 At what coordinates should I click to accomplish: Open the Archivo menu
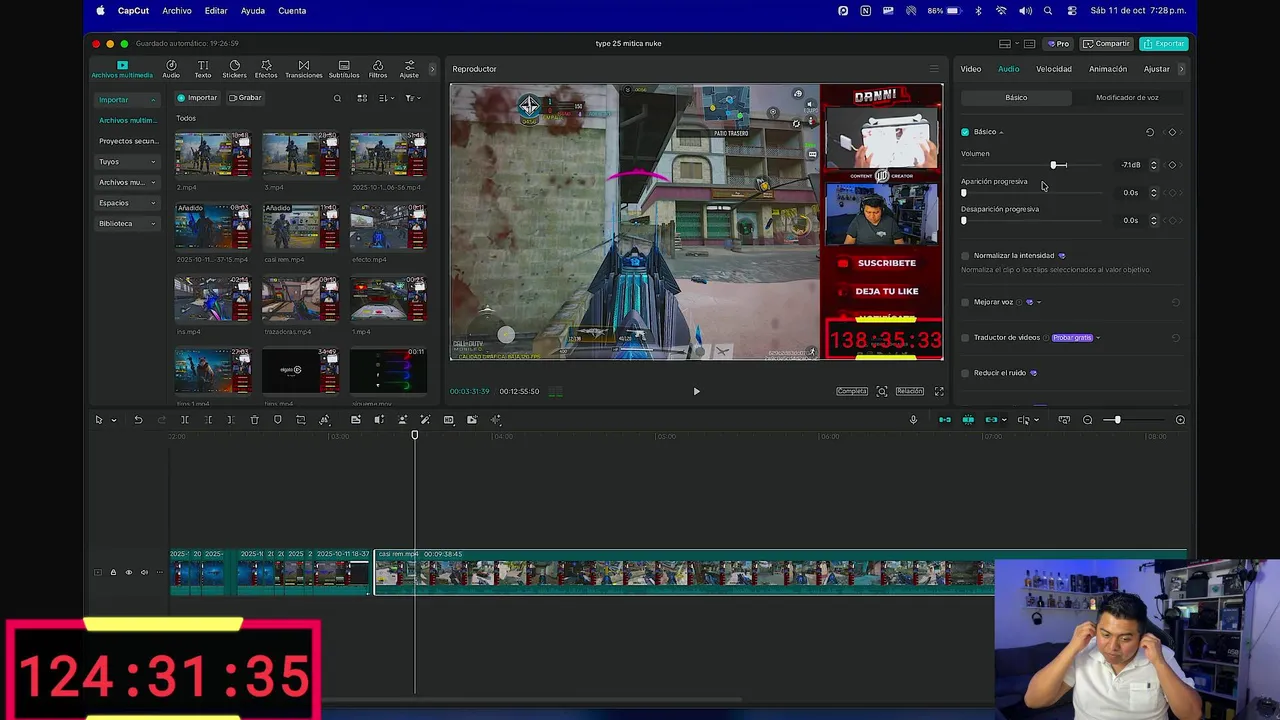pos(177,11)
